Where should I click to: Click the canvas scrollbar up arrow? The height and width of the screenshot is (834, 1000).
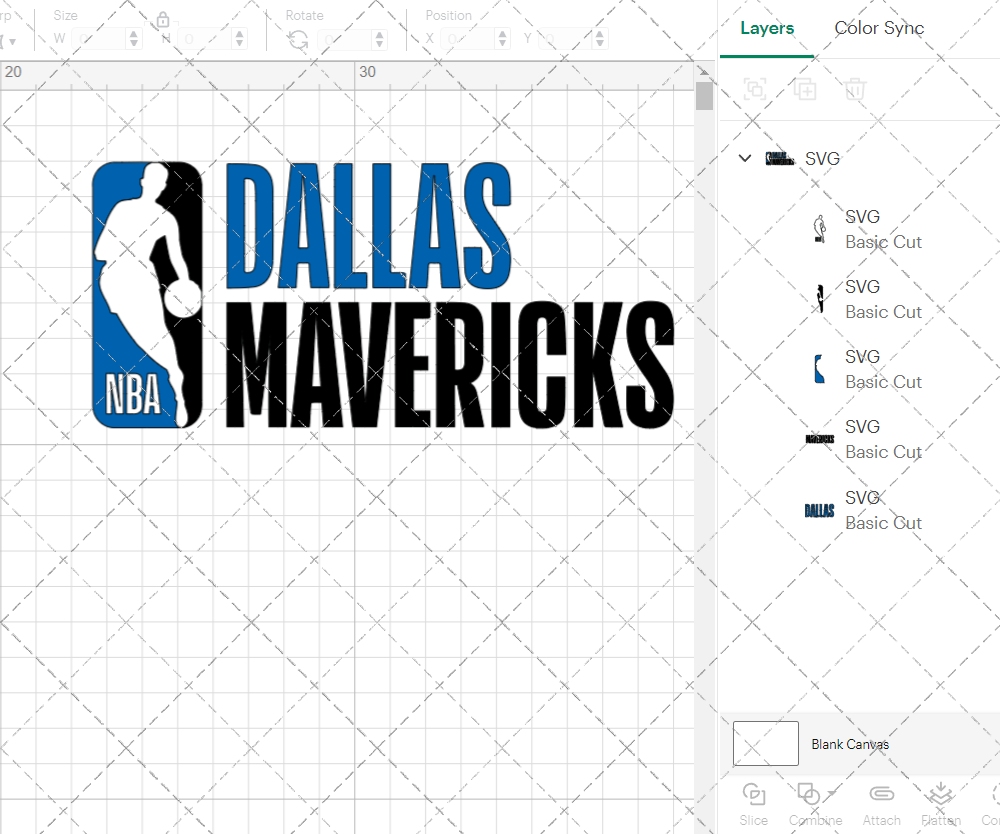click(704, 71)
